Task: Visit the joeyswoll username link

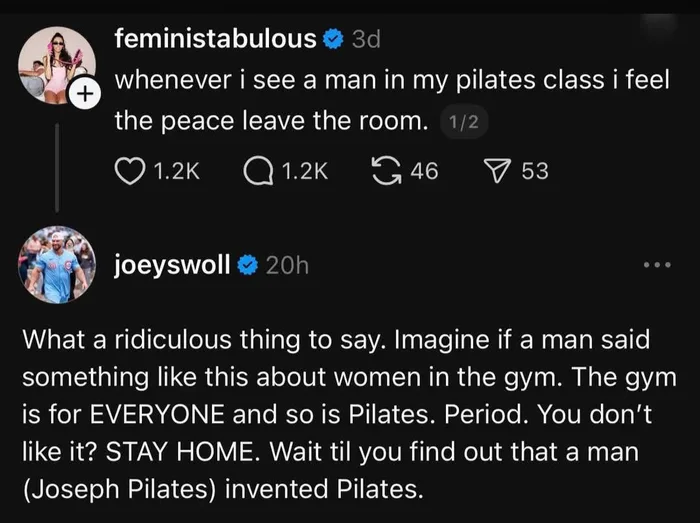Action: pyautogui.click(x=172, y=265)
